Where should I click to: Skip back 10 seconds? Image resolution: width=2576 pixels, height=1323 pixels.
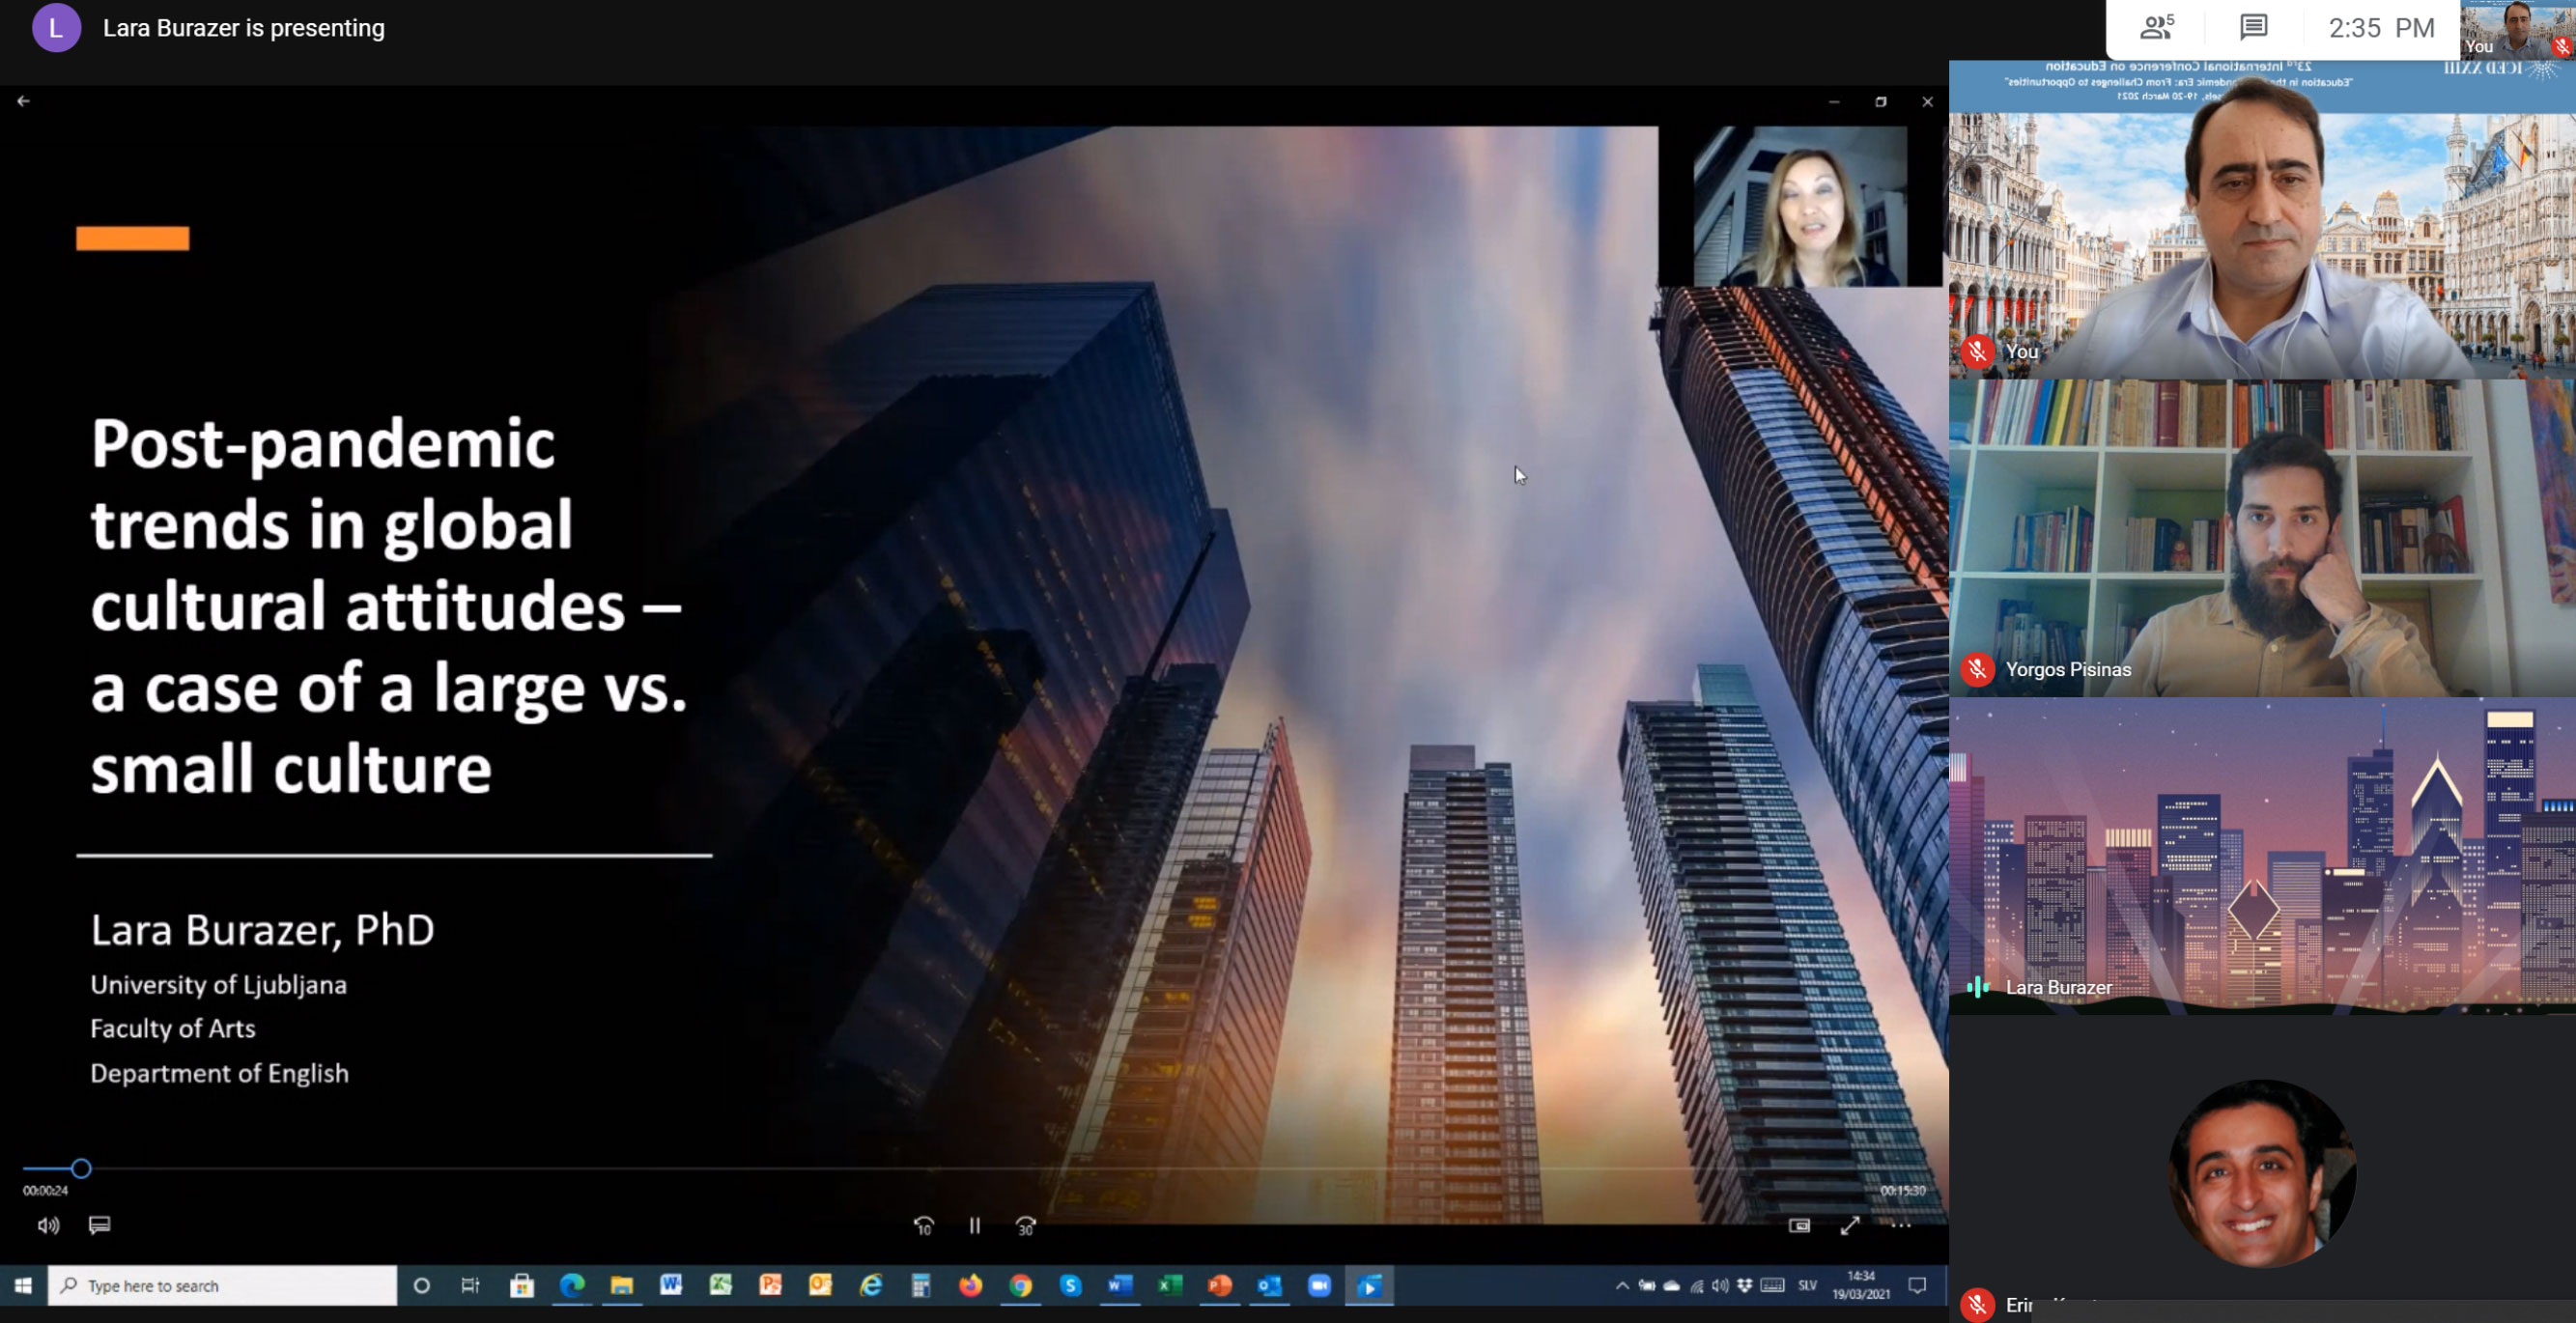click(x=923, y=1226)
